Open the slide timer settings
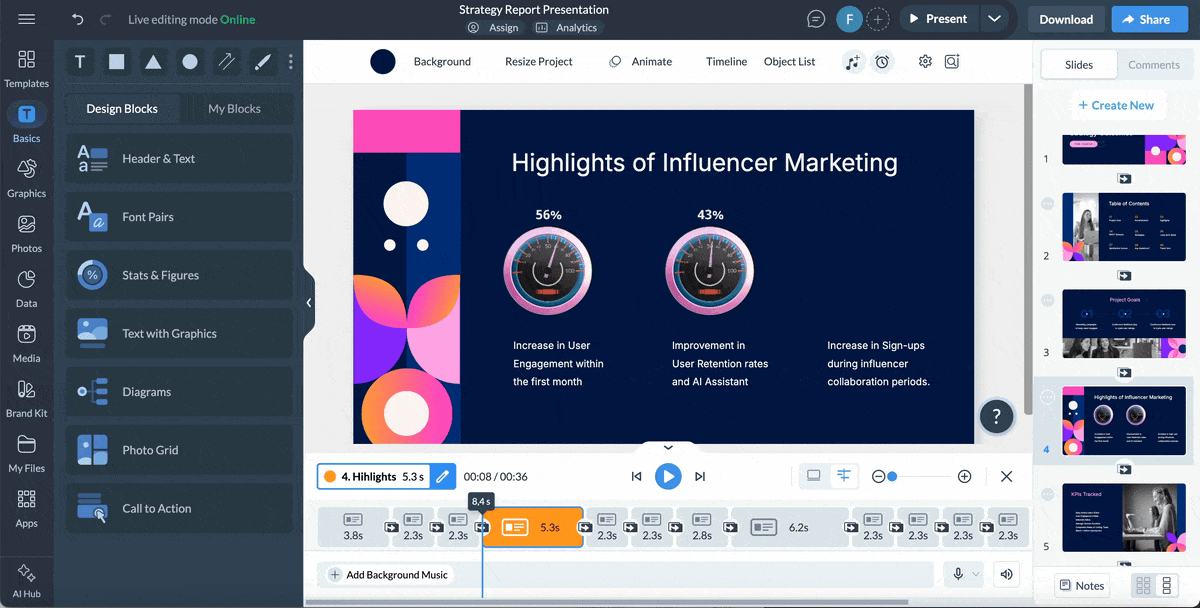1200x608 pixels. 881,63
